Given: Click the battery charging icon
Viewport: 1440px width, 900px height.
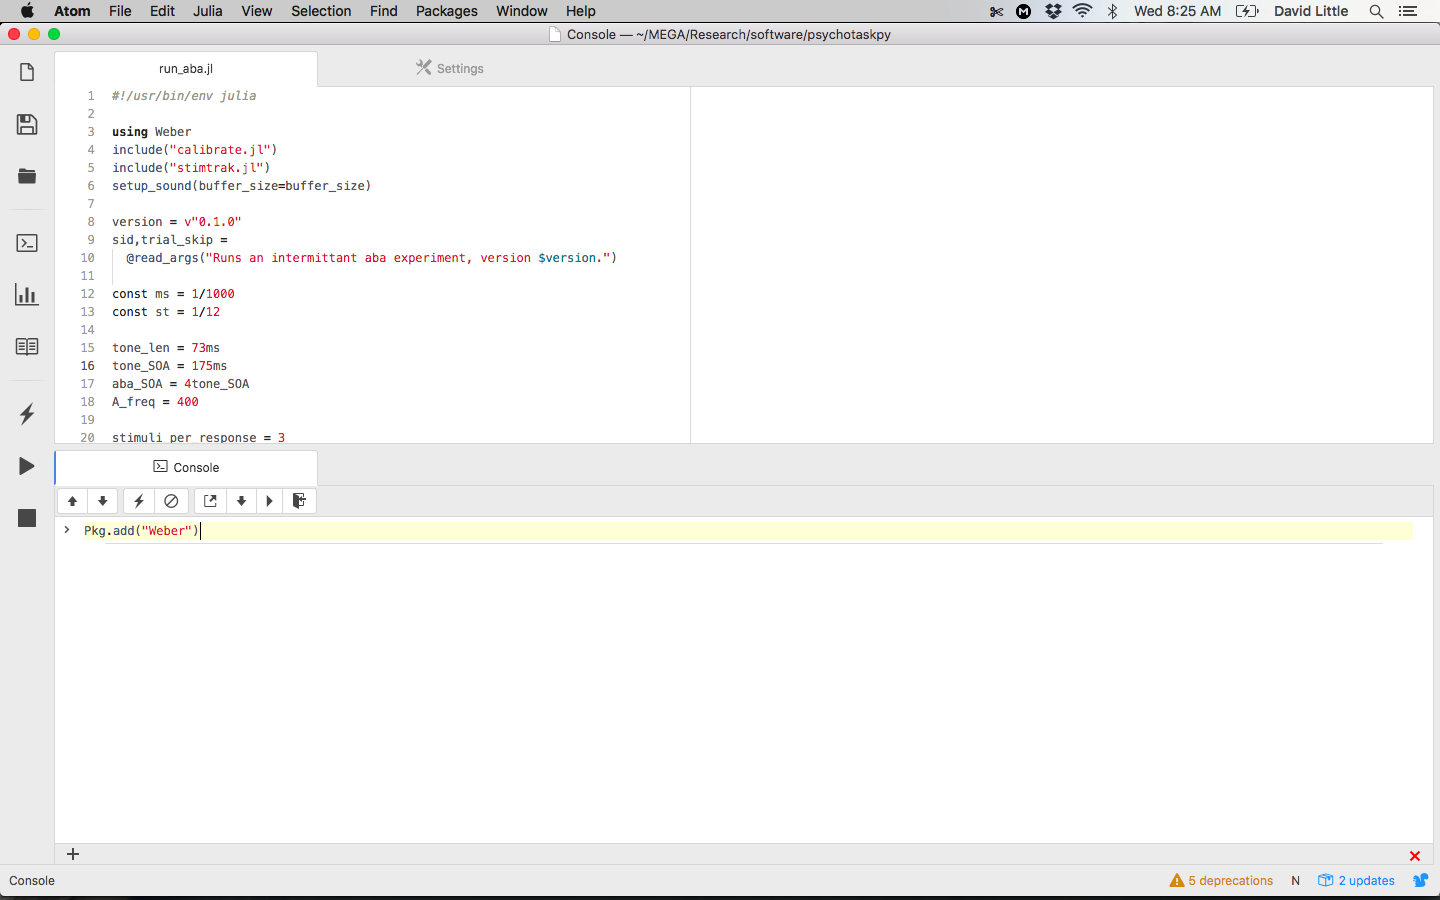Looking at the screenshot, I should click(x=1247, y=11).
